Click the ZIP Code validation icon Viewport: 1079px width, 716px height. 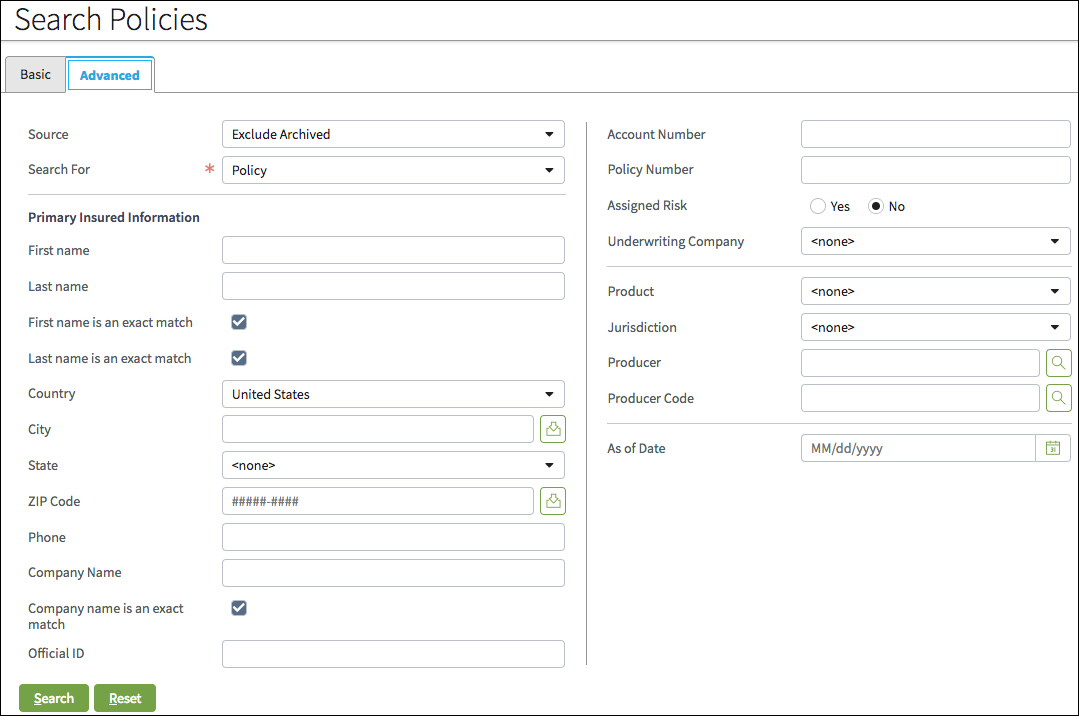coord(552,500)
